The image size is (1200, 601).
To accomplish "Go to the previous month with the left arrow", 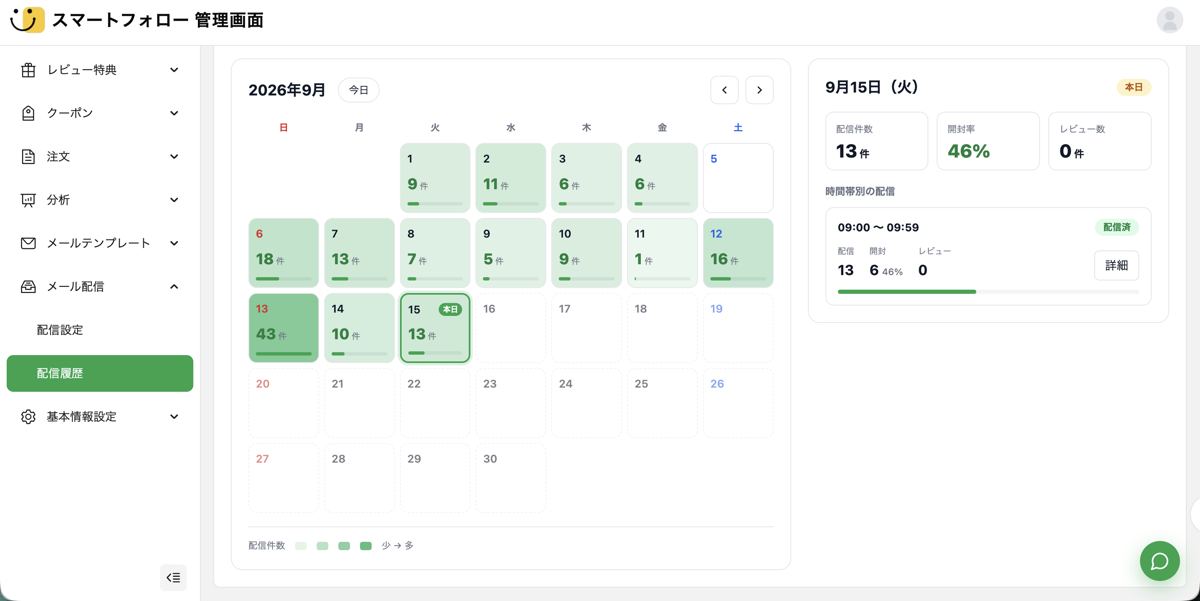I will pyautogui.click(x=725, y=90).
